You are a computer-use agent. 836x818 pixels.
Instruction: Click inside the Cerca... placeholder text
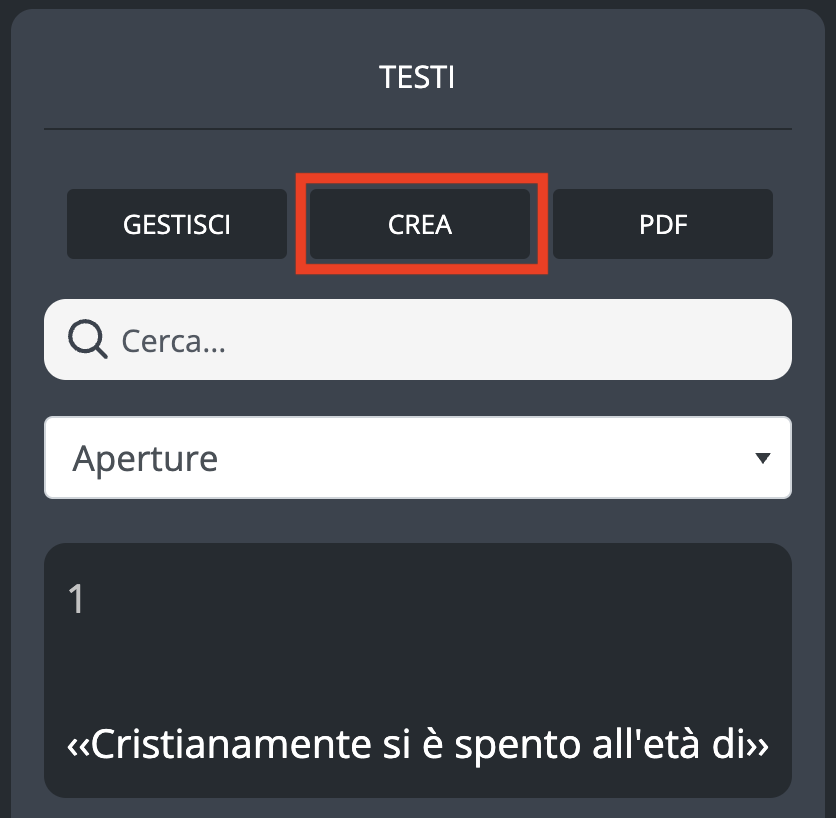point(173,342)
